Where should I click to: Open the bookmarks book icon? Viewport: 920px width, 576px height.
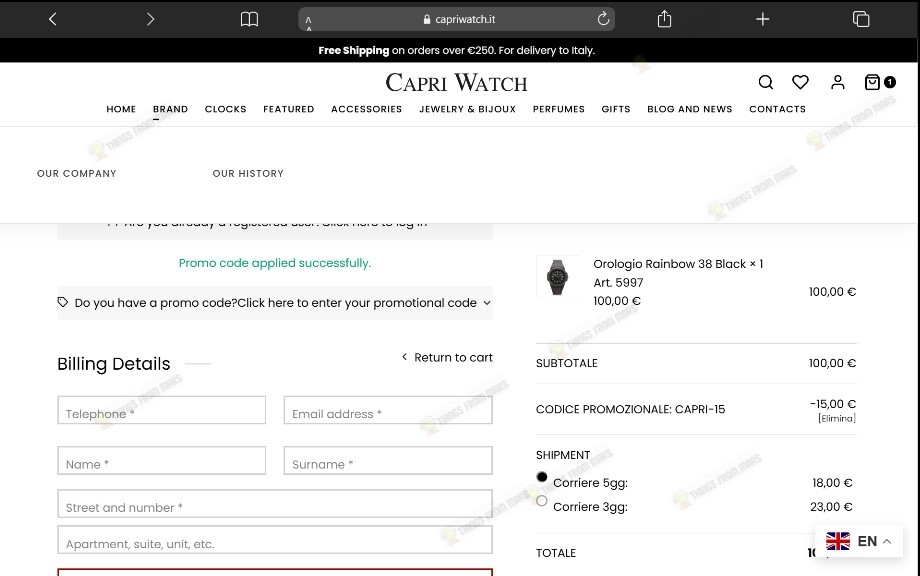(249, 19)
